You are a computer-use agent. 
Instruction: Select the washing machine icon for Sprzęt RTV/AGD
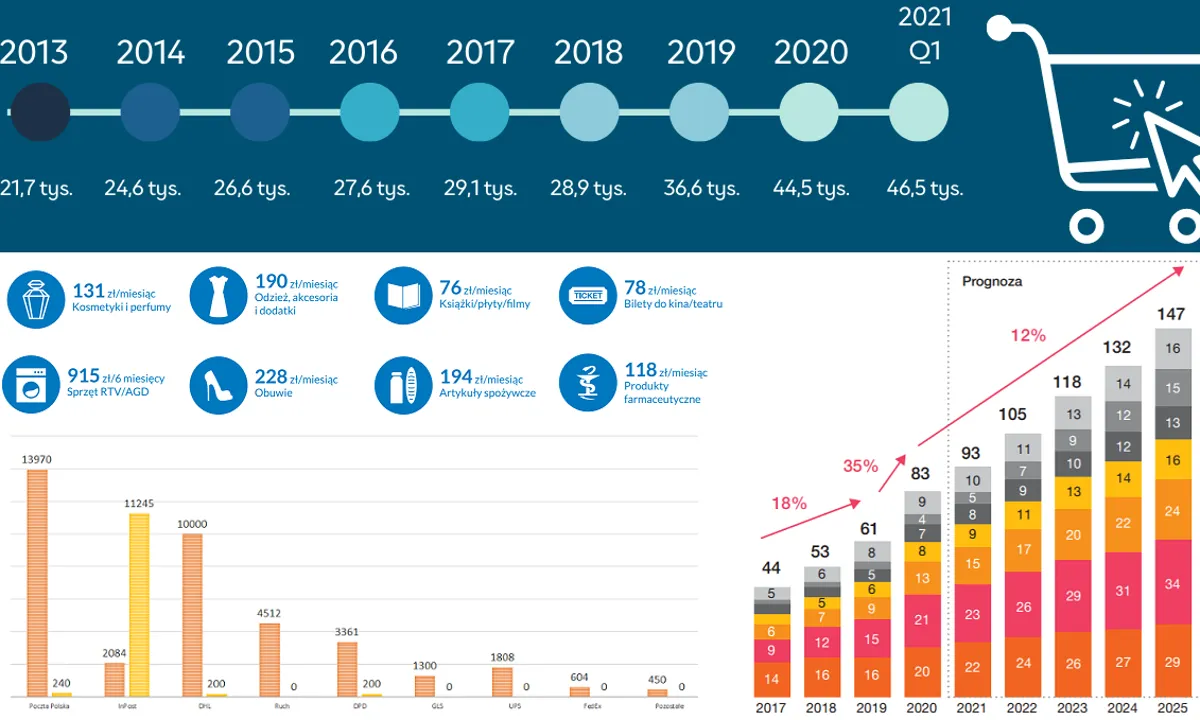tap(32, 385)
